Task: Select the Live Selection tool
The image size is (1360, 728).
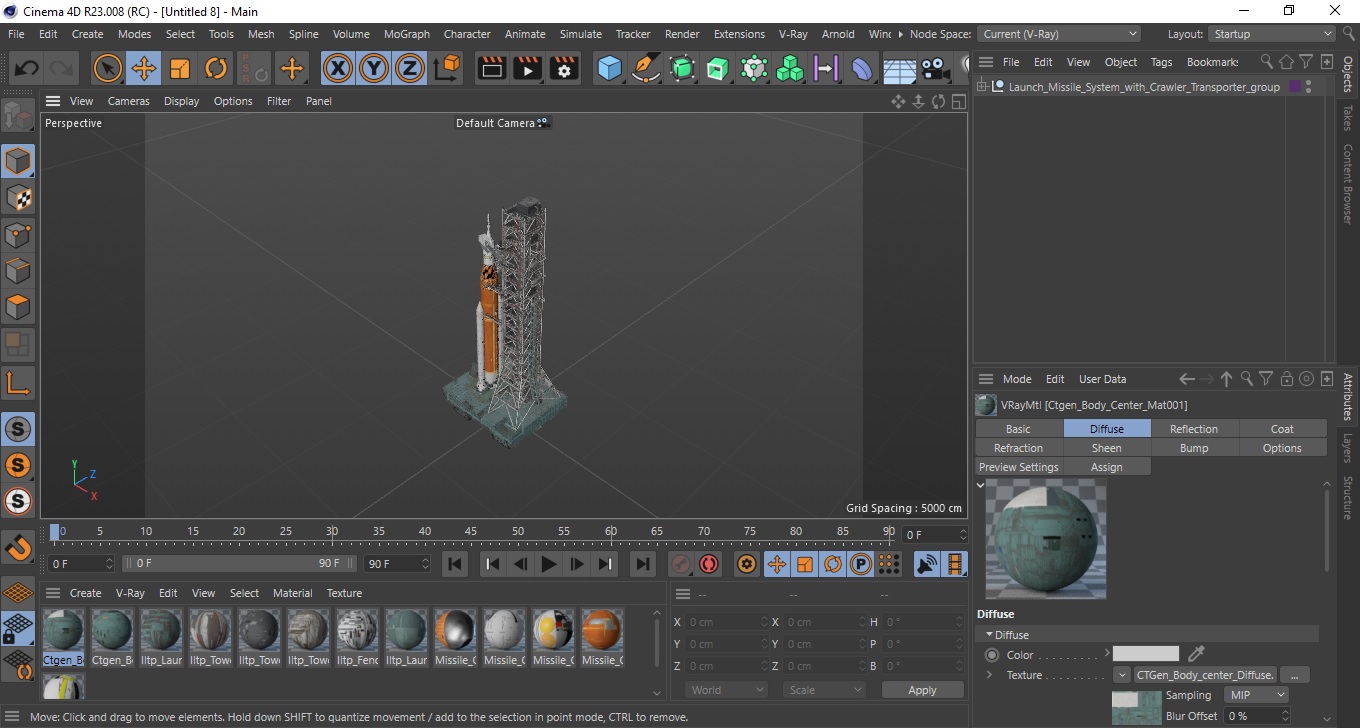Action: (108, 68)
